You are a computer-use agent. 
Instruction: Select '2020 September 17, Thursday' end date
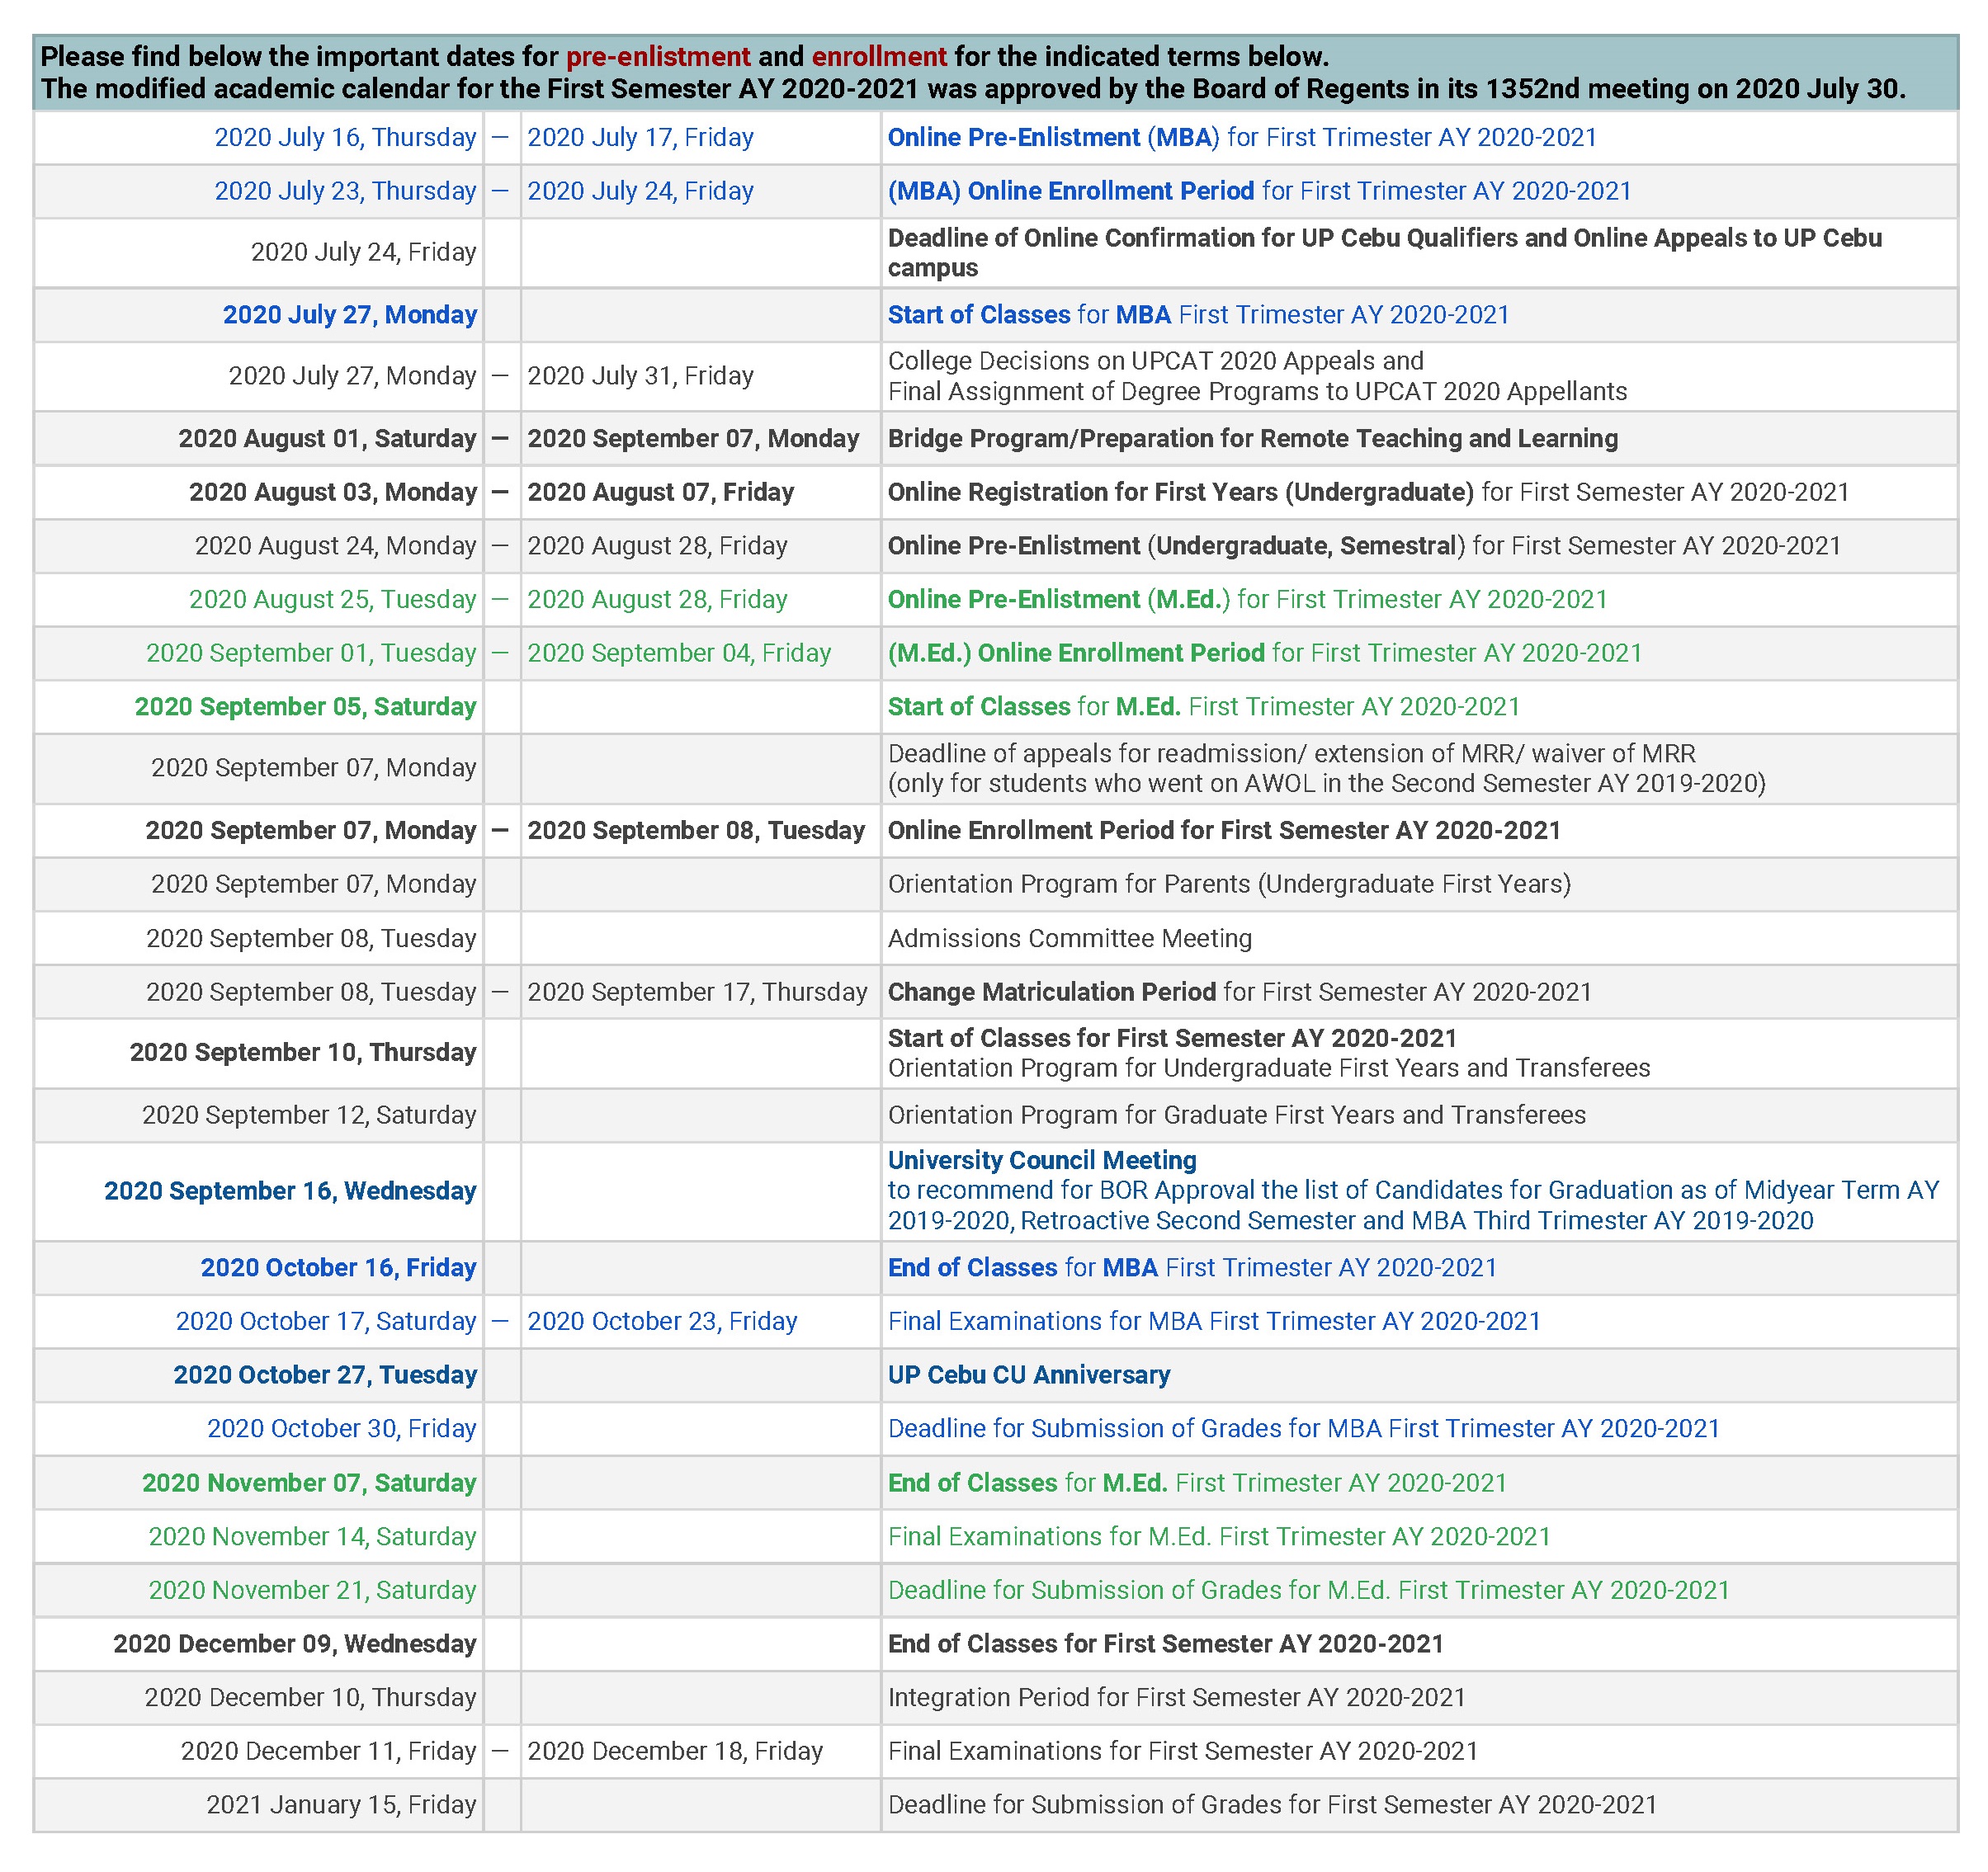click(x=697, y=992)
